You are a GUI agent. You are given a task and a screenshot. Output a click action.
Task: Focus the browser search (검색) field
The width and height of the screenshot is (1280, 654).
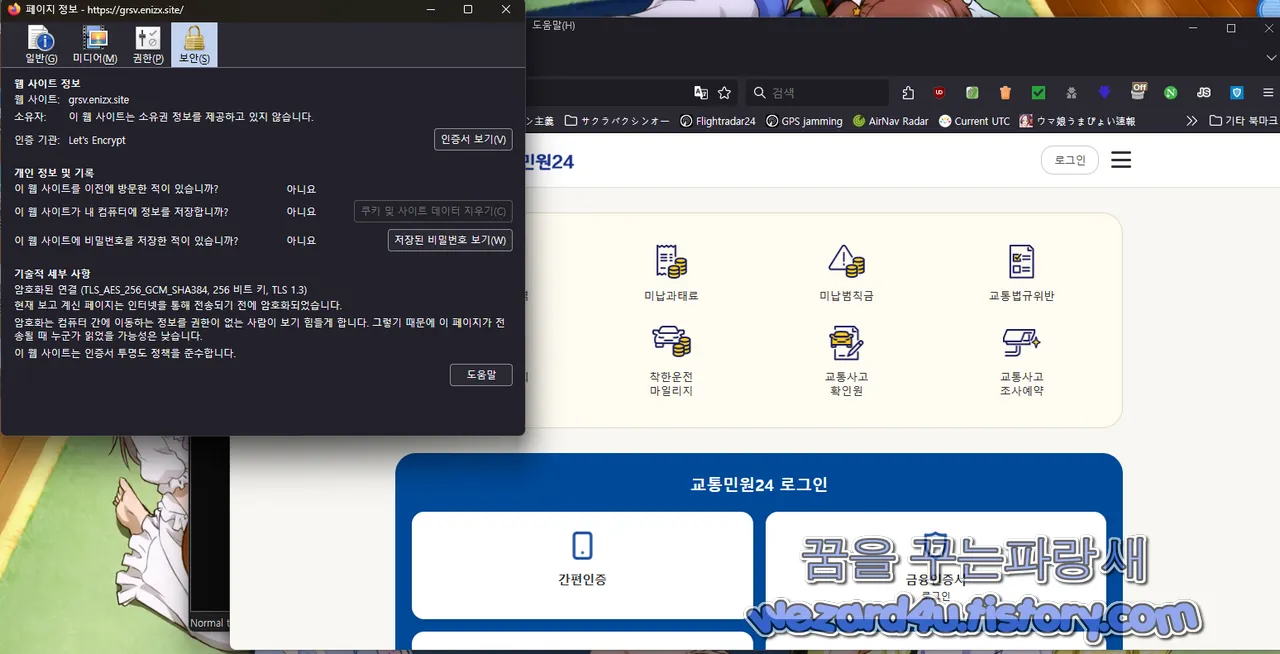817,93
